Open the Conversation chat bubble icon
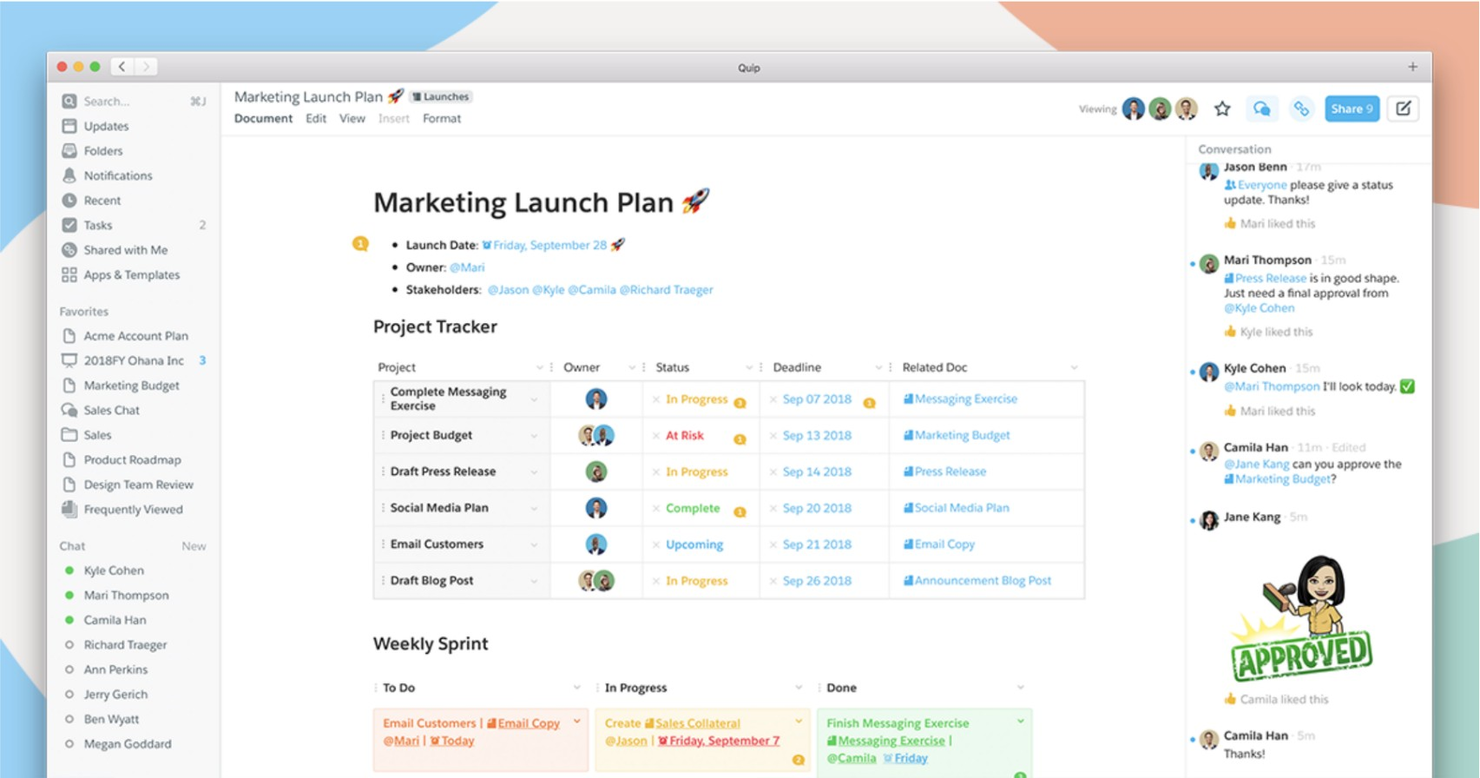The width and height of the screenshot is (1480, 778). coord(1261,108)
